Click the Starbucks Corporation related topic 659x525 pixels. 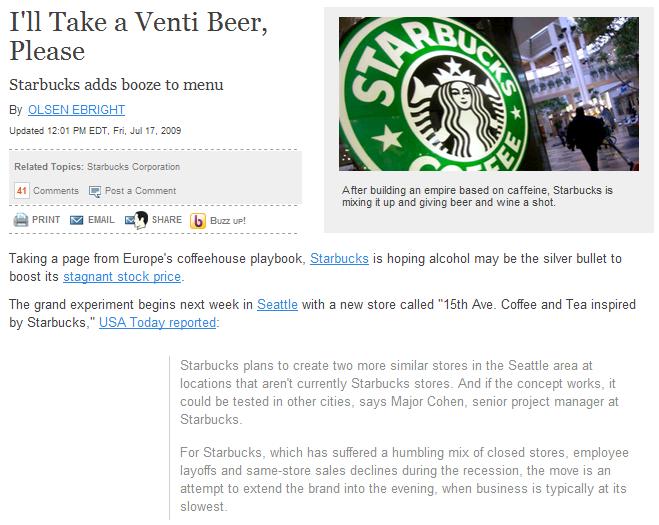[x=134, y=167]
